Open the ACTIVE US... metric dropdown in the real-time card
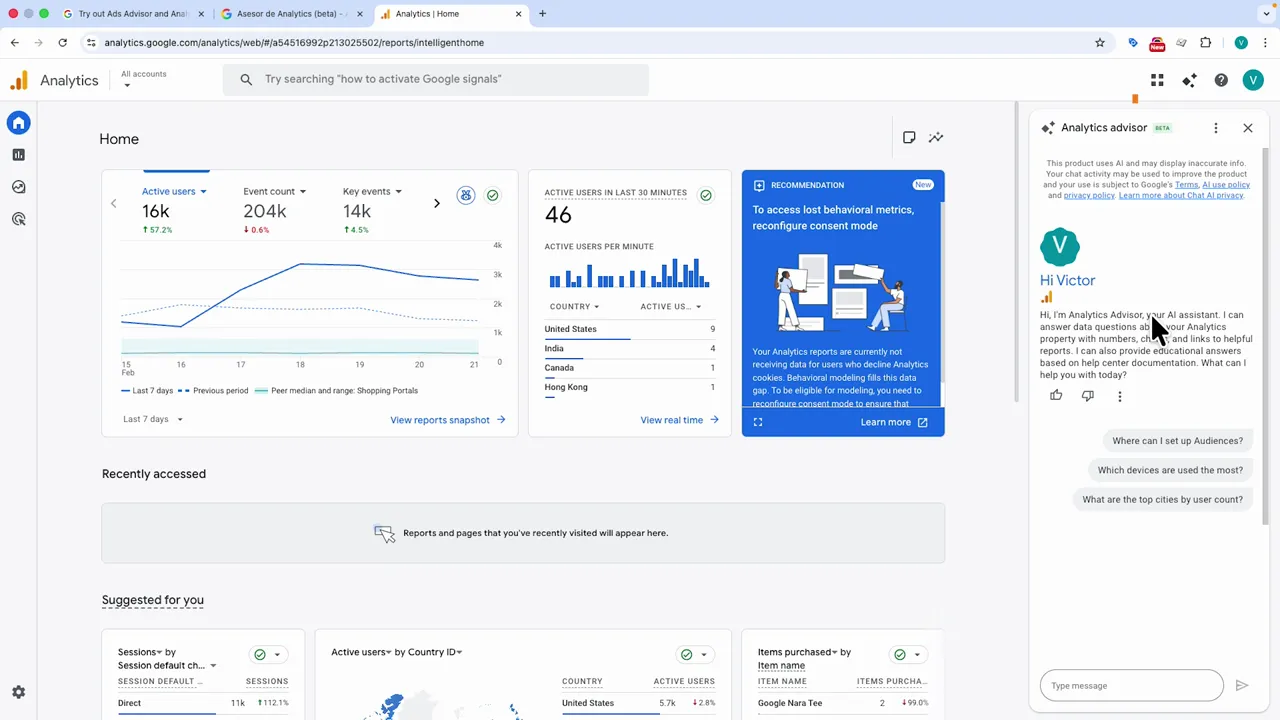The width and height of the screenshot is (1280, 720). (x=671, y=307)
